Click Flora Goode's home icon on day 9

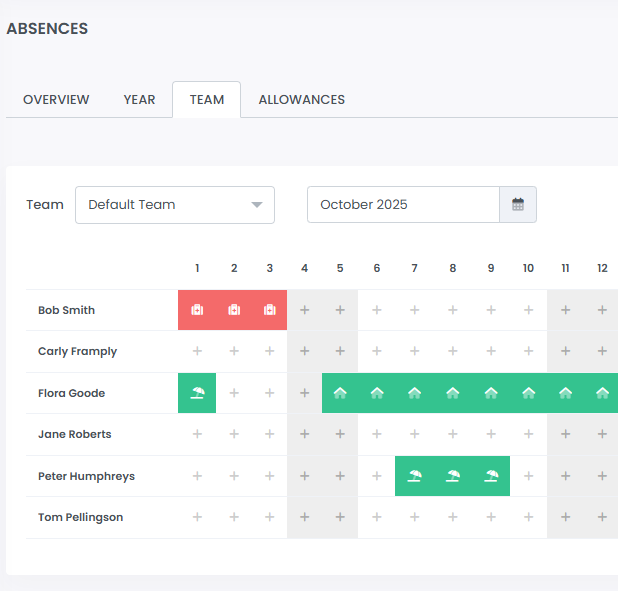point(490,393)
